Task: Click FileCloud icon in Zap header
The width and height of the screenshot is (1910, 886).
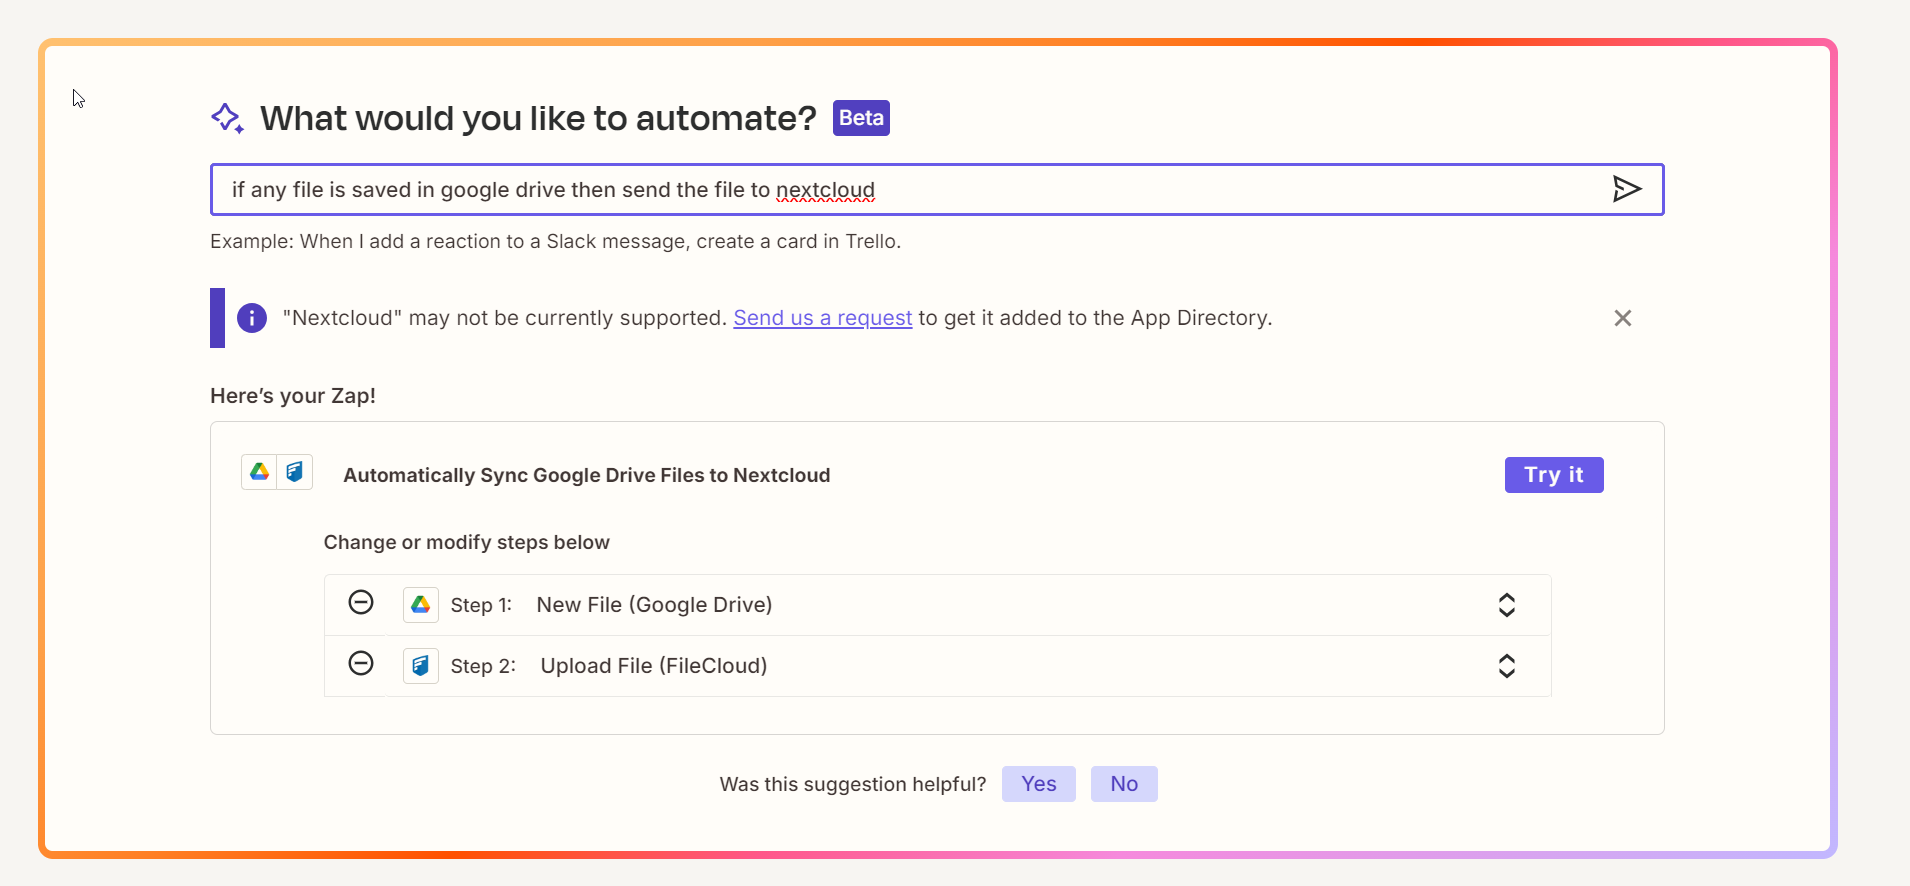Action: pyautogui.click(x=295, y=472)
